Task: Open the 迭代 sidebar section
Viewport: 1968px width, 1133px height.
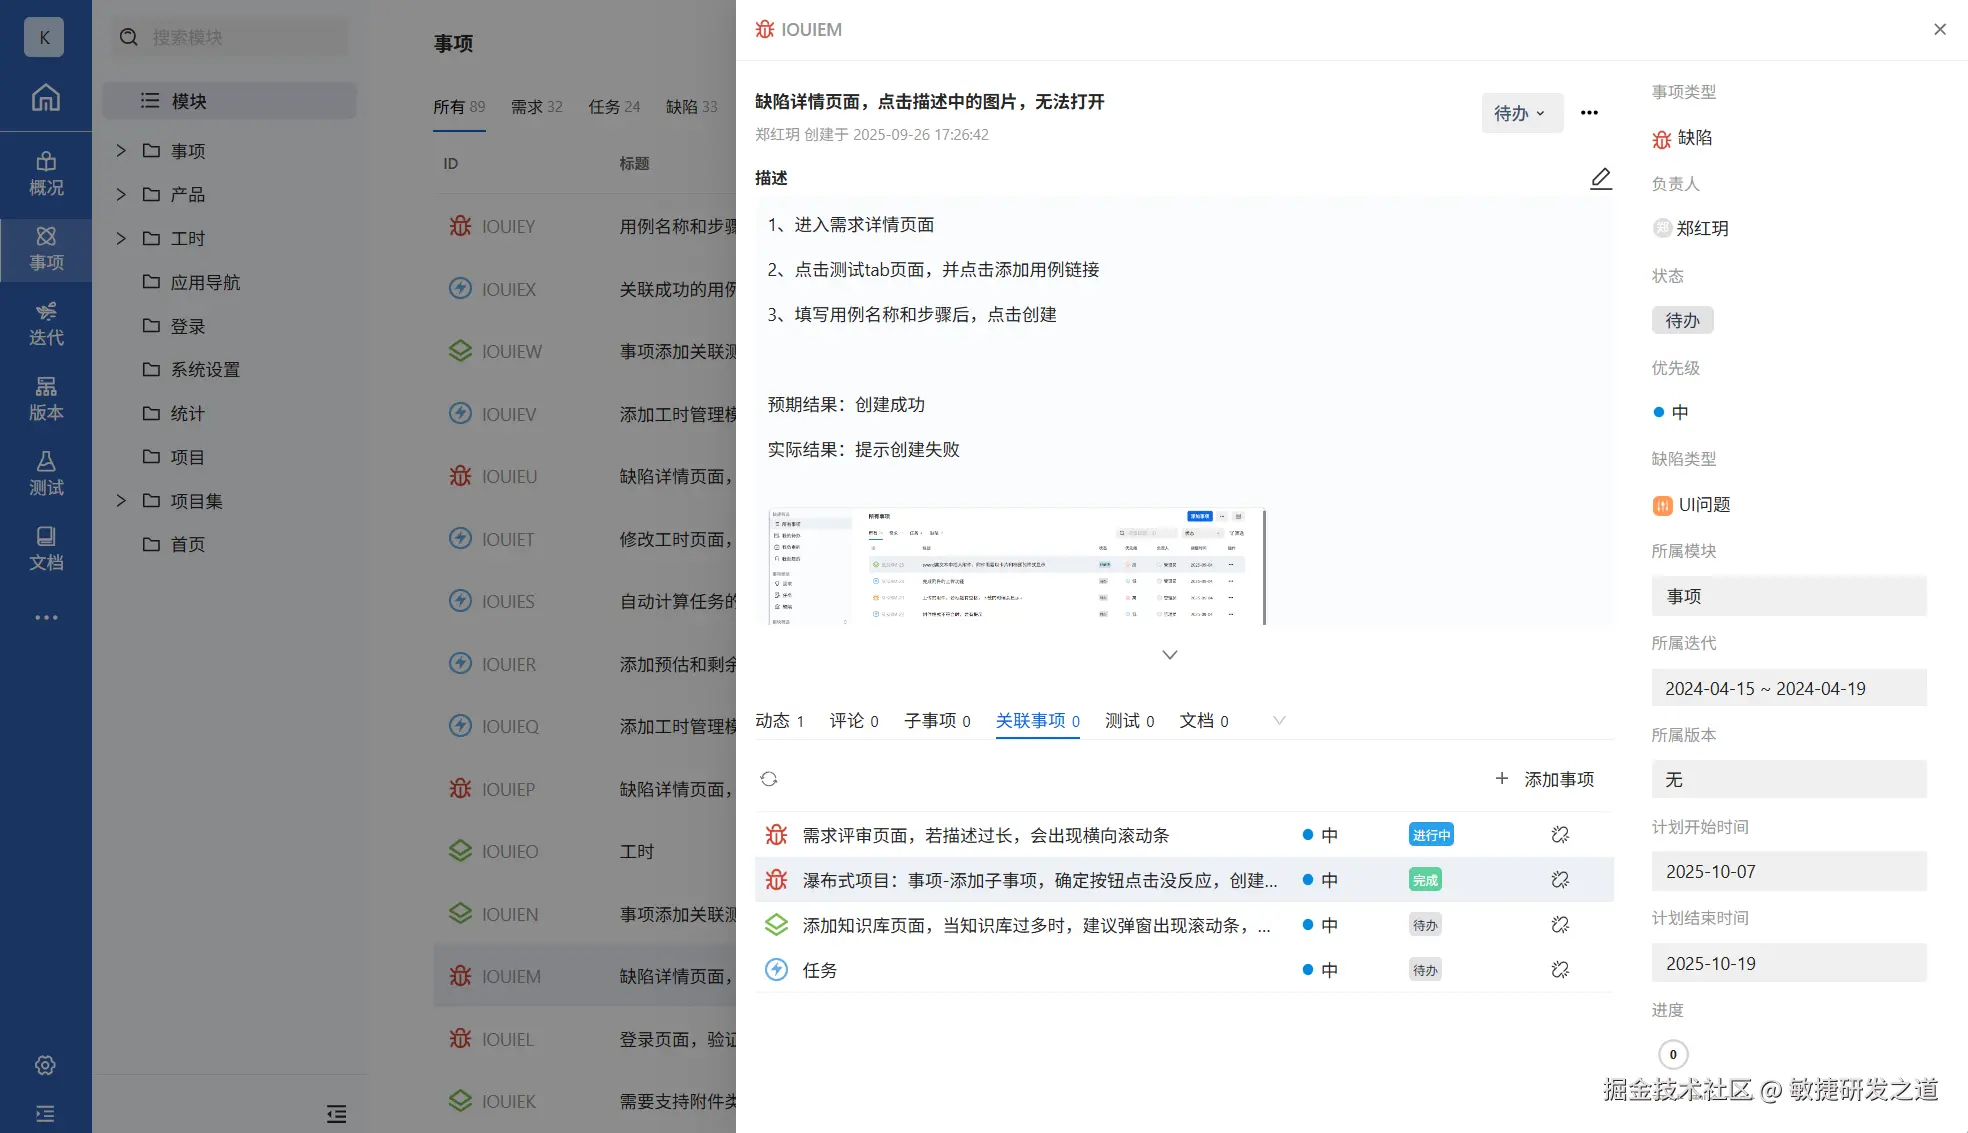Action: point(46,323)
